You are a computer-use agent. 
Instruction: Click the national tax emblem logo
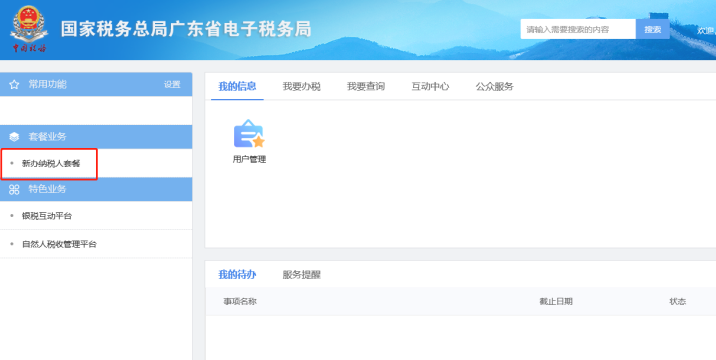point(29,29)
